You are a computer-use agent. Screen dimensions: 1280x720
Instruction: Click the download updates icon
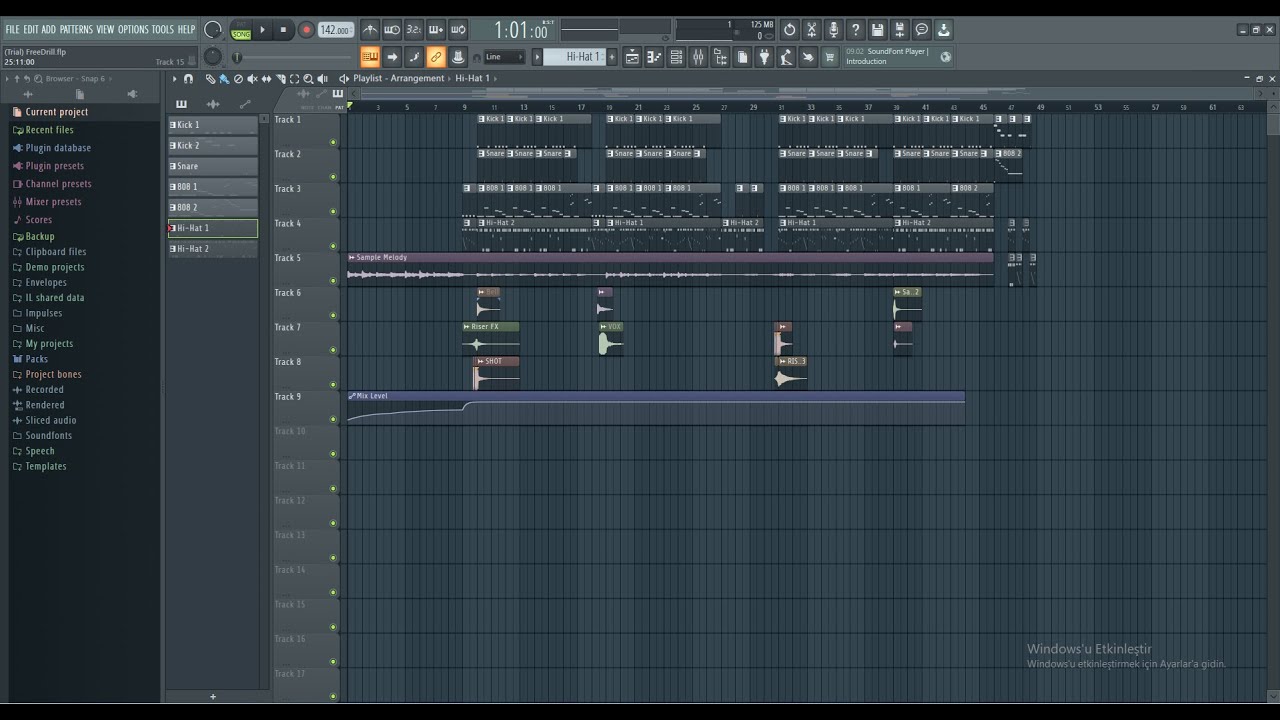(943, 30)
